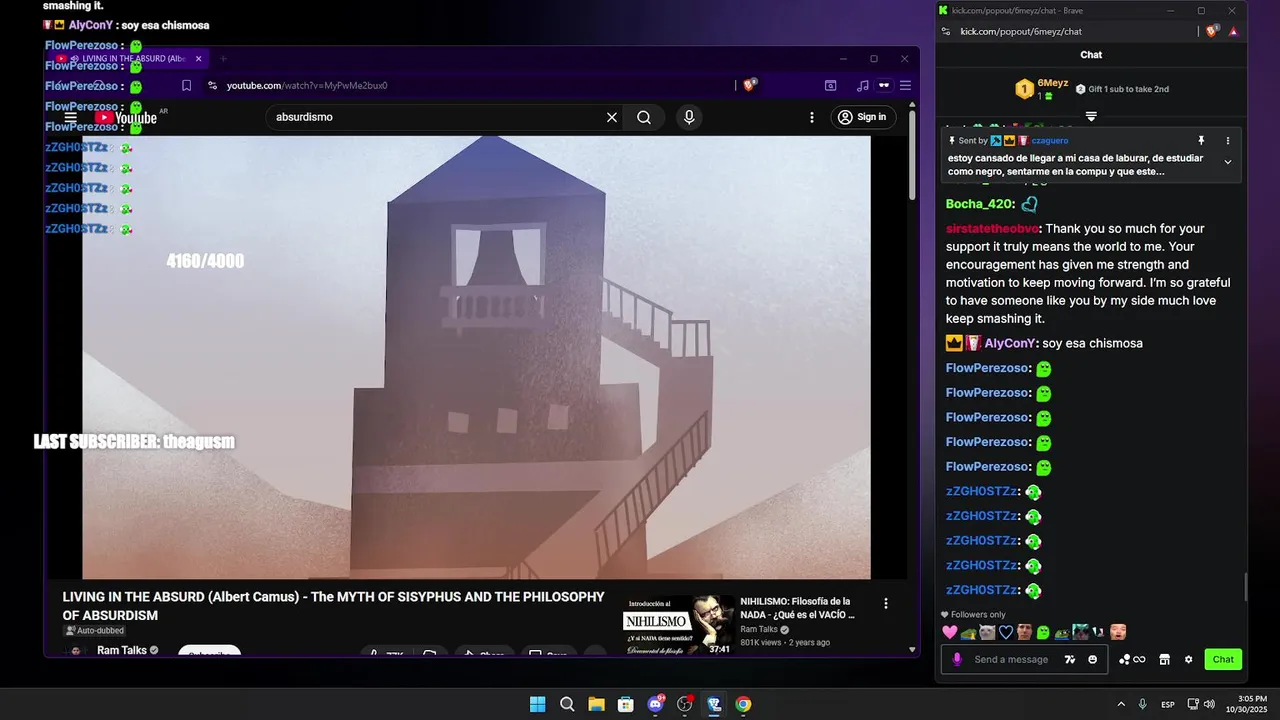Screen dimensions: 1280x720
Task: Show hidden system tray icons
Action: pyautogui.click(x=1121, y=704)
